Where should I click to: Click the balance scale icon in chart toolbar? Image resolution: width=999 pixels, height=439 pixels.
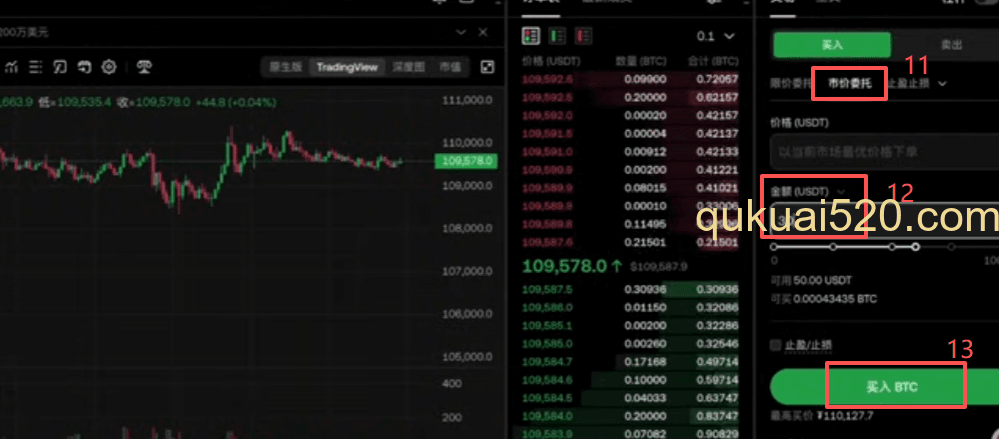pos(144,66)
